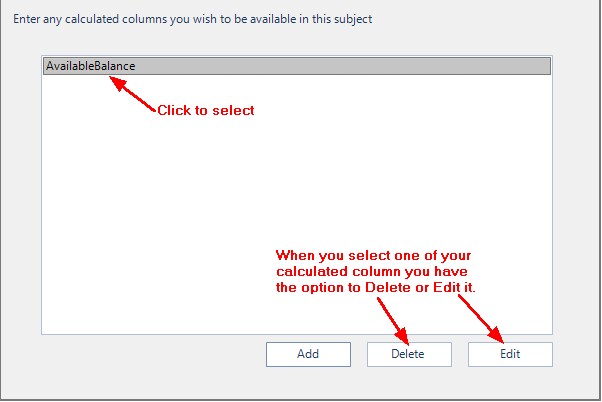The height and width of the screenshot is (402, 602).
Task: Click the 'calculated column you have' annotation line
Action: (x=372, y=271)
